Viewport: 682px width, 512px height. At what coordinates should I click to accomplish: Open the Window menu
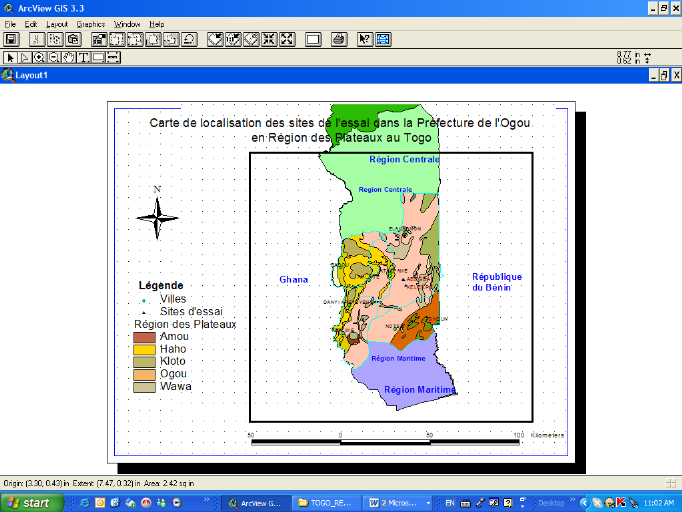click(x=127, y=23)
